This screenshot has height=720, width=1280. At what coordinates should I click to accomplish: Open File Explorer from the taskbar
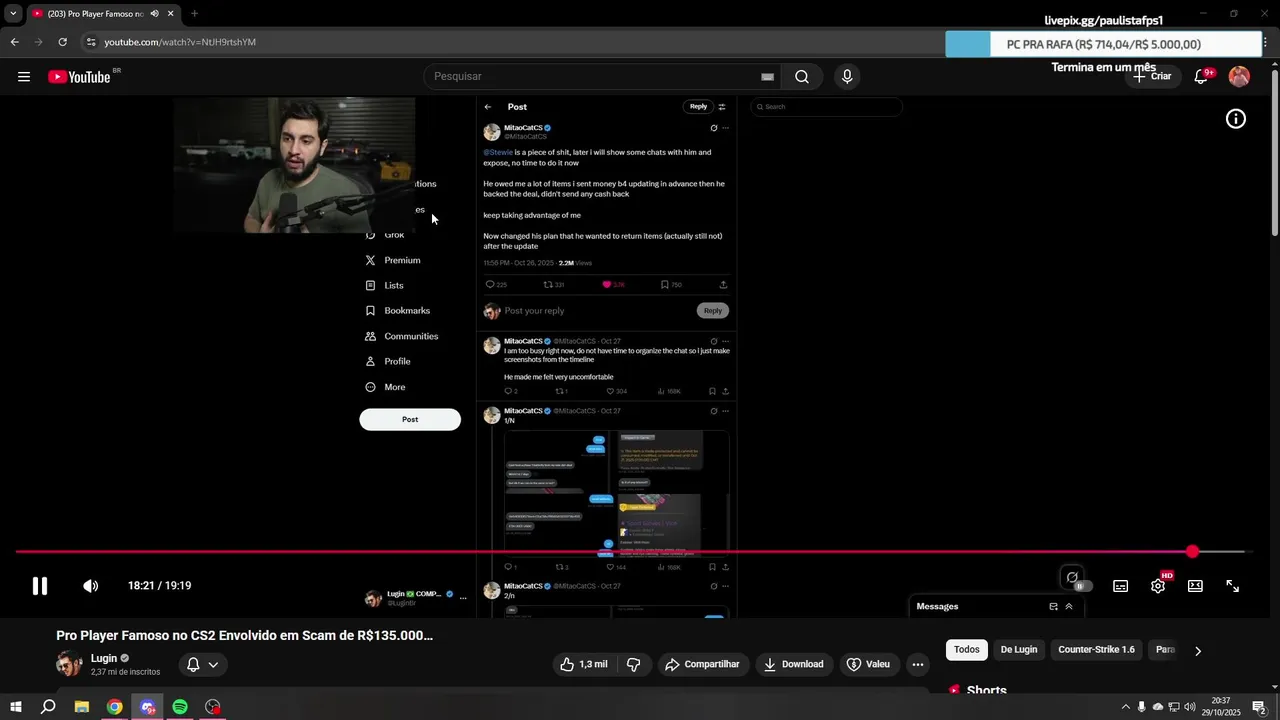tap(82, 707)
